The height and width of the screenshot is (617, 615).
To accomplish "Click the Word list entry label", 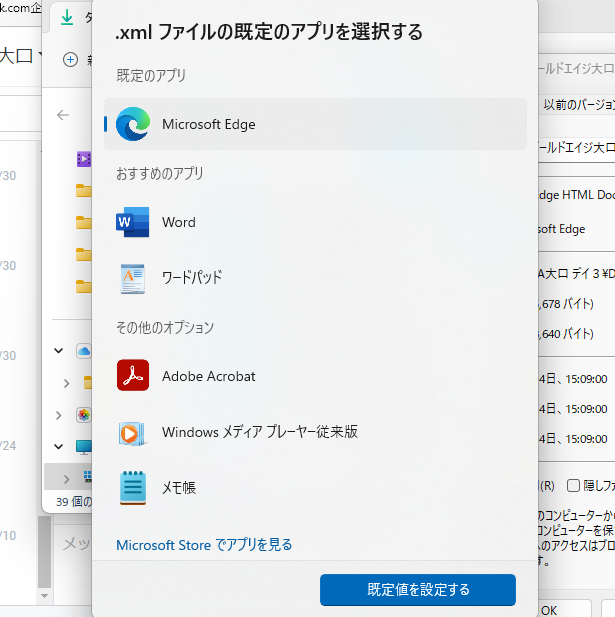I will click(x=179, y=222).
